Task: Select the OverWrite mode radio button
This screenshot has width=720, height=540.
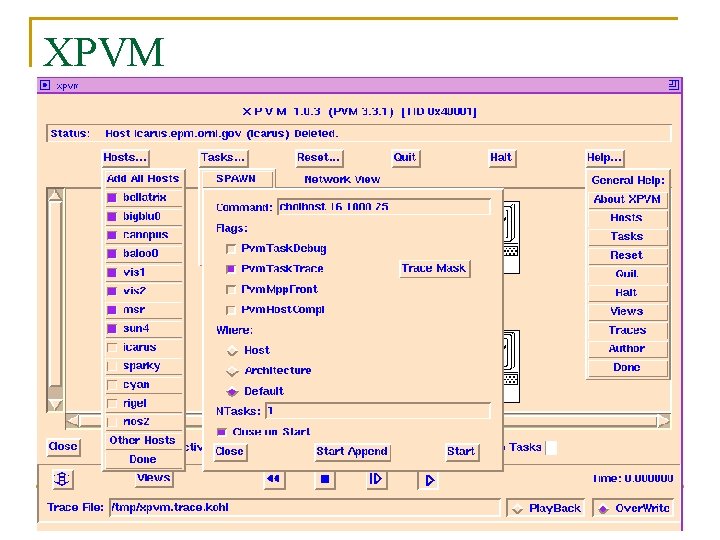Action: 604,509
